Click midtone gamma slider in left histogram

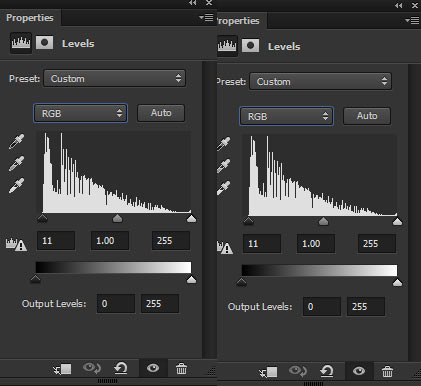pyautogui.click(x=117, y=218)
